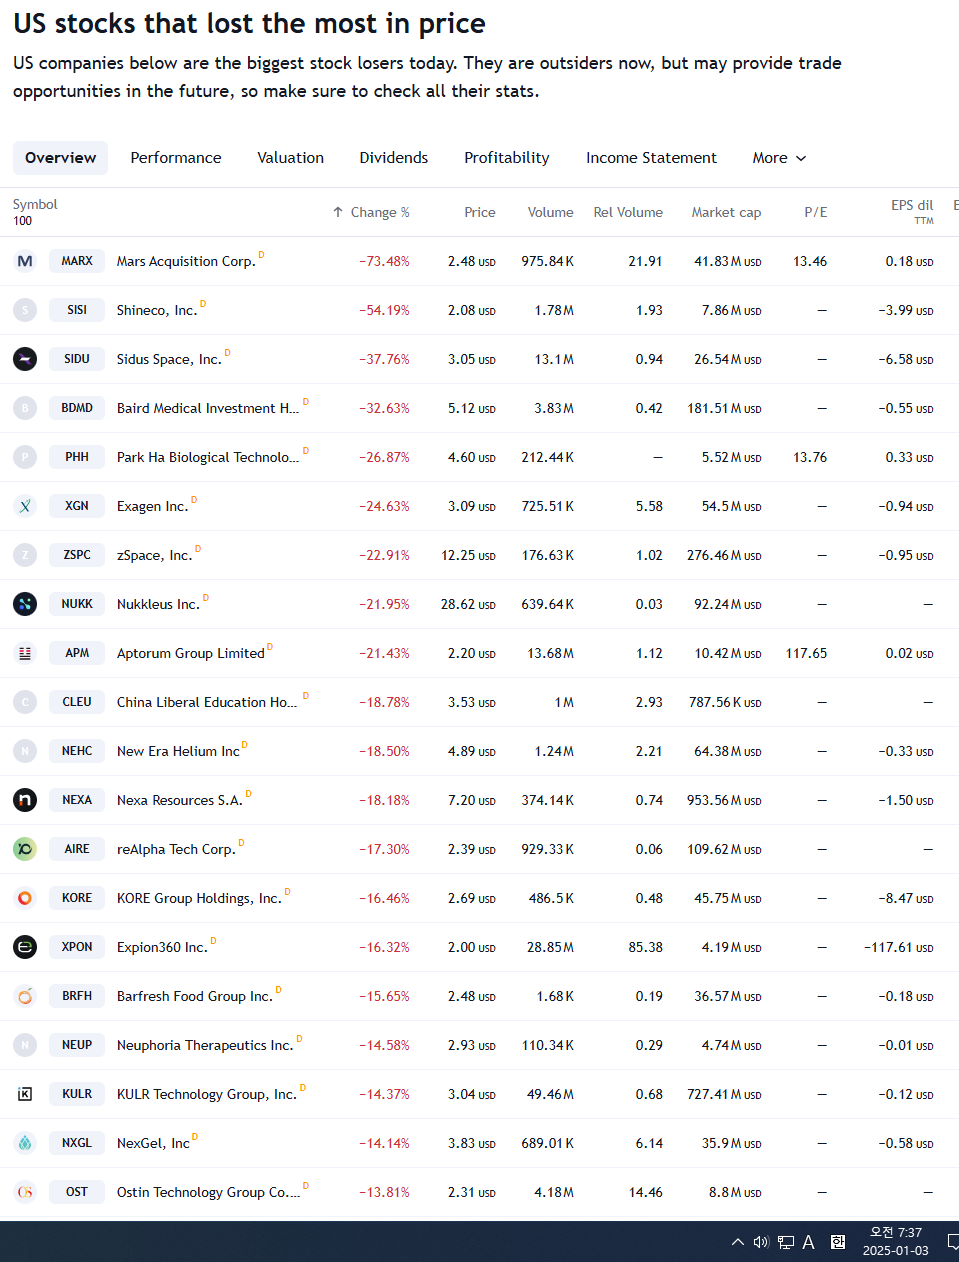The width and height of the screenshot is (959, 1262).
Task: Show hidden system tray icons chevron
Action: [738, 1242]
